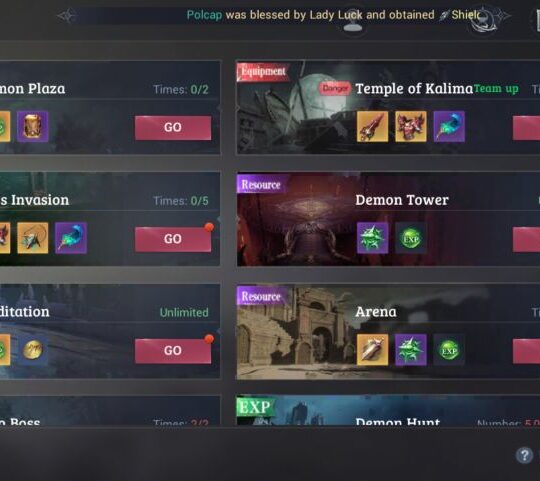The image size is (540, 481).
Task: Select EXP orb reward in Arena
Action: coord(449,349)
